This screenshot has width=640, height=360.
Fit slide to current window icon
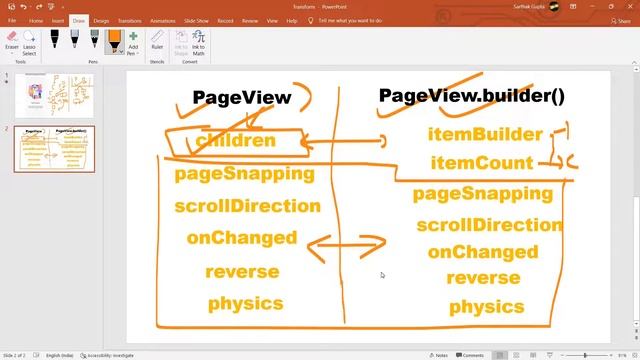pyautogui.click(x=634, y=356)
